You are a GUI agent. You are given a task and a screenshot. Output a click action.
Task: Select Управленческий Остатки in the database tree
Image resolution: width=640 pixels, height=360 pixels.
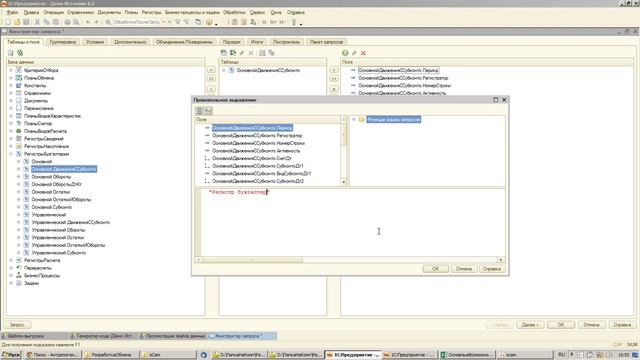[x=58, y=238]
